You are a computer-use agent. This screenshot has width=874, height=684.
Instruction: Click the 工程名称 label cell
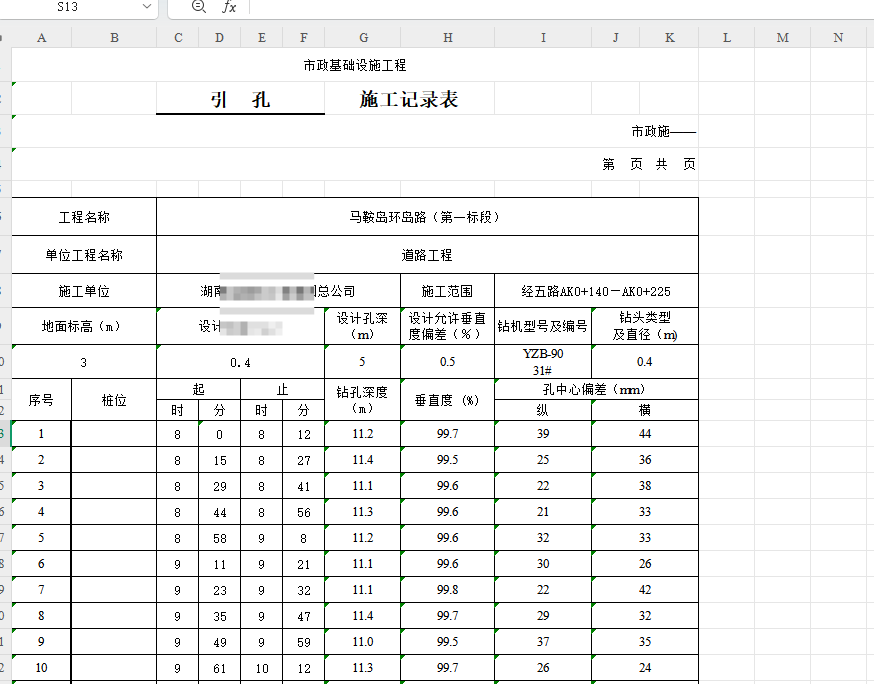[x=84, y=217]
